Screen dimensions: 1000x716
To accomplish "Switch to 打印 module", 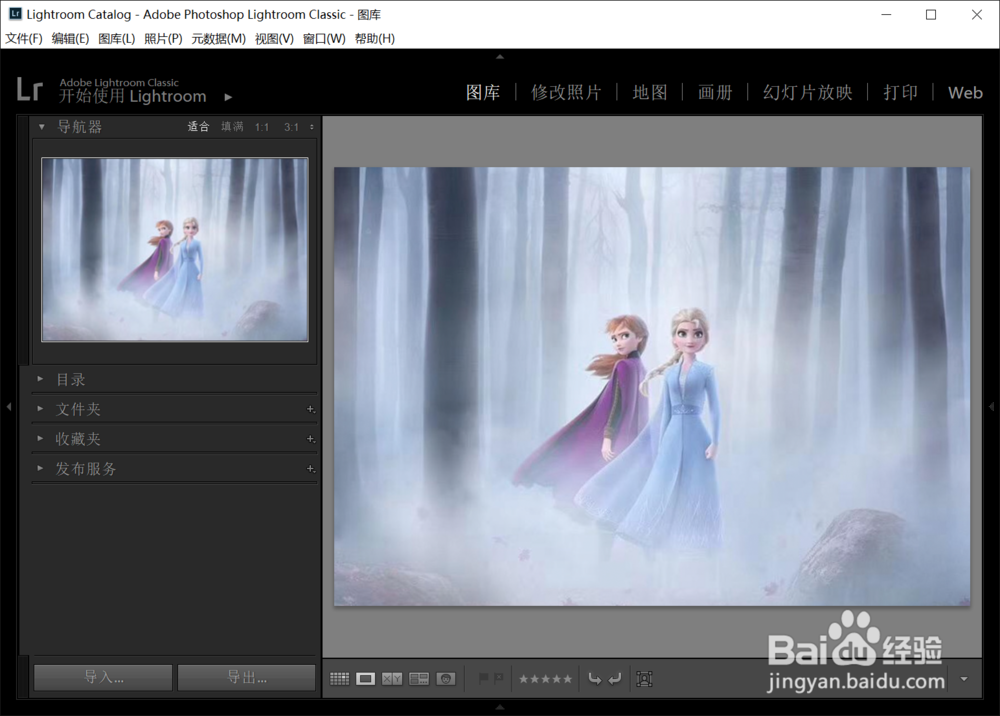I will [x=901, y=93].
